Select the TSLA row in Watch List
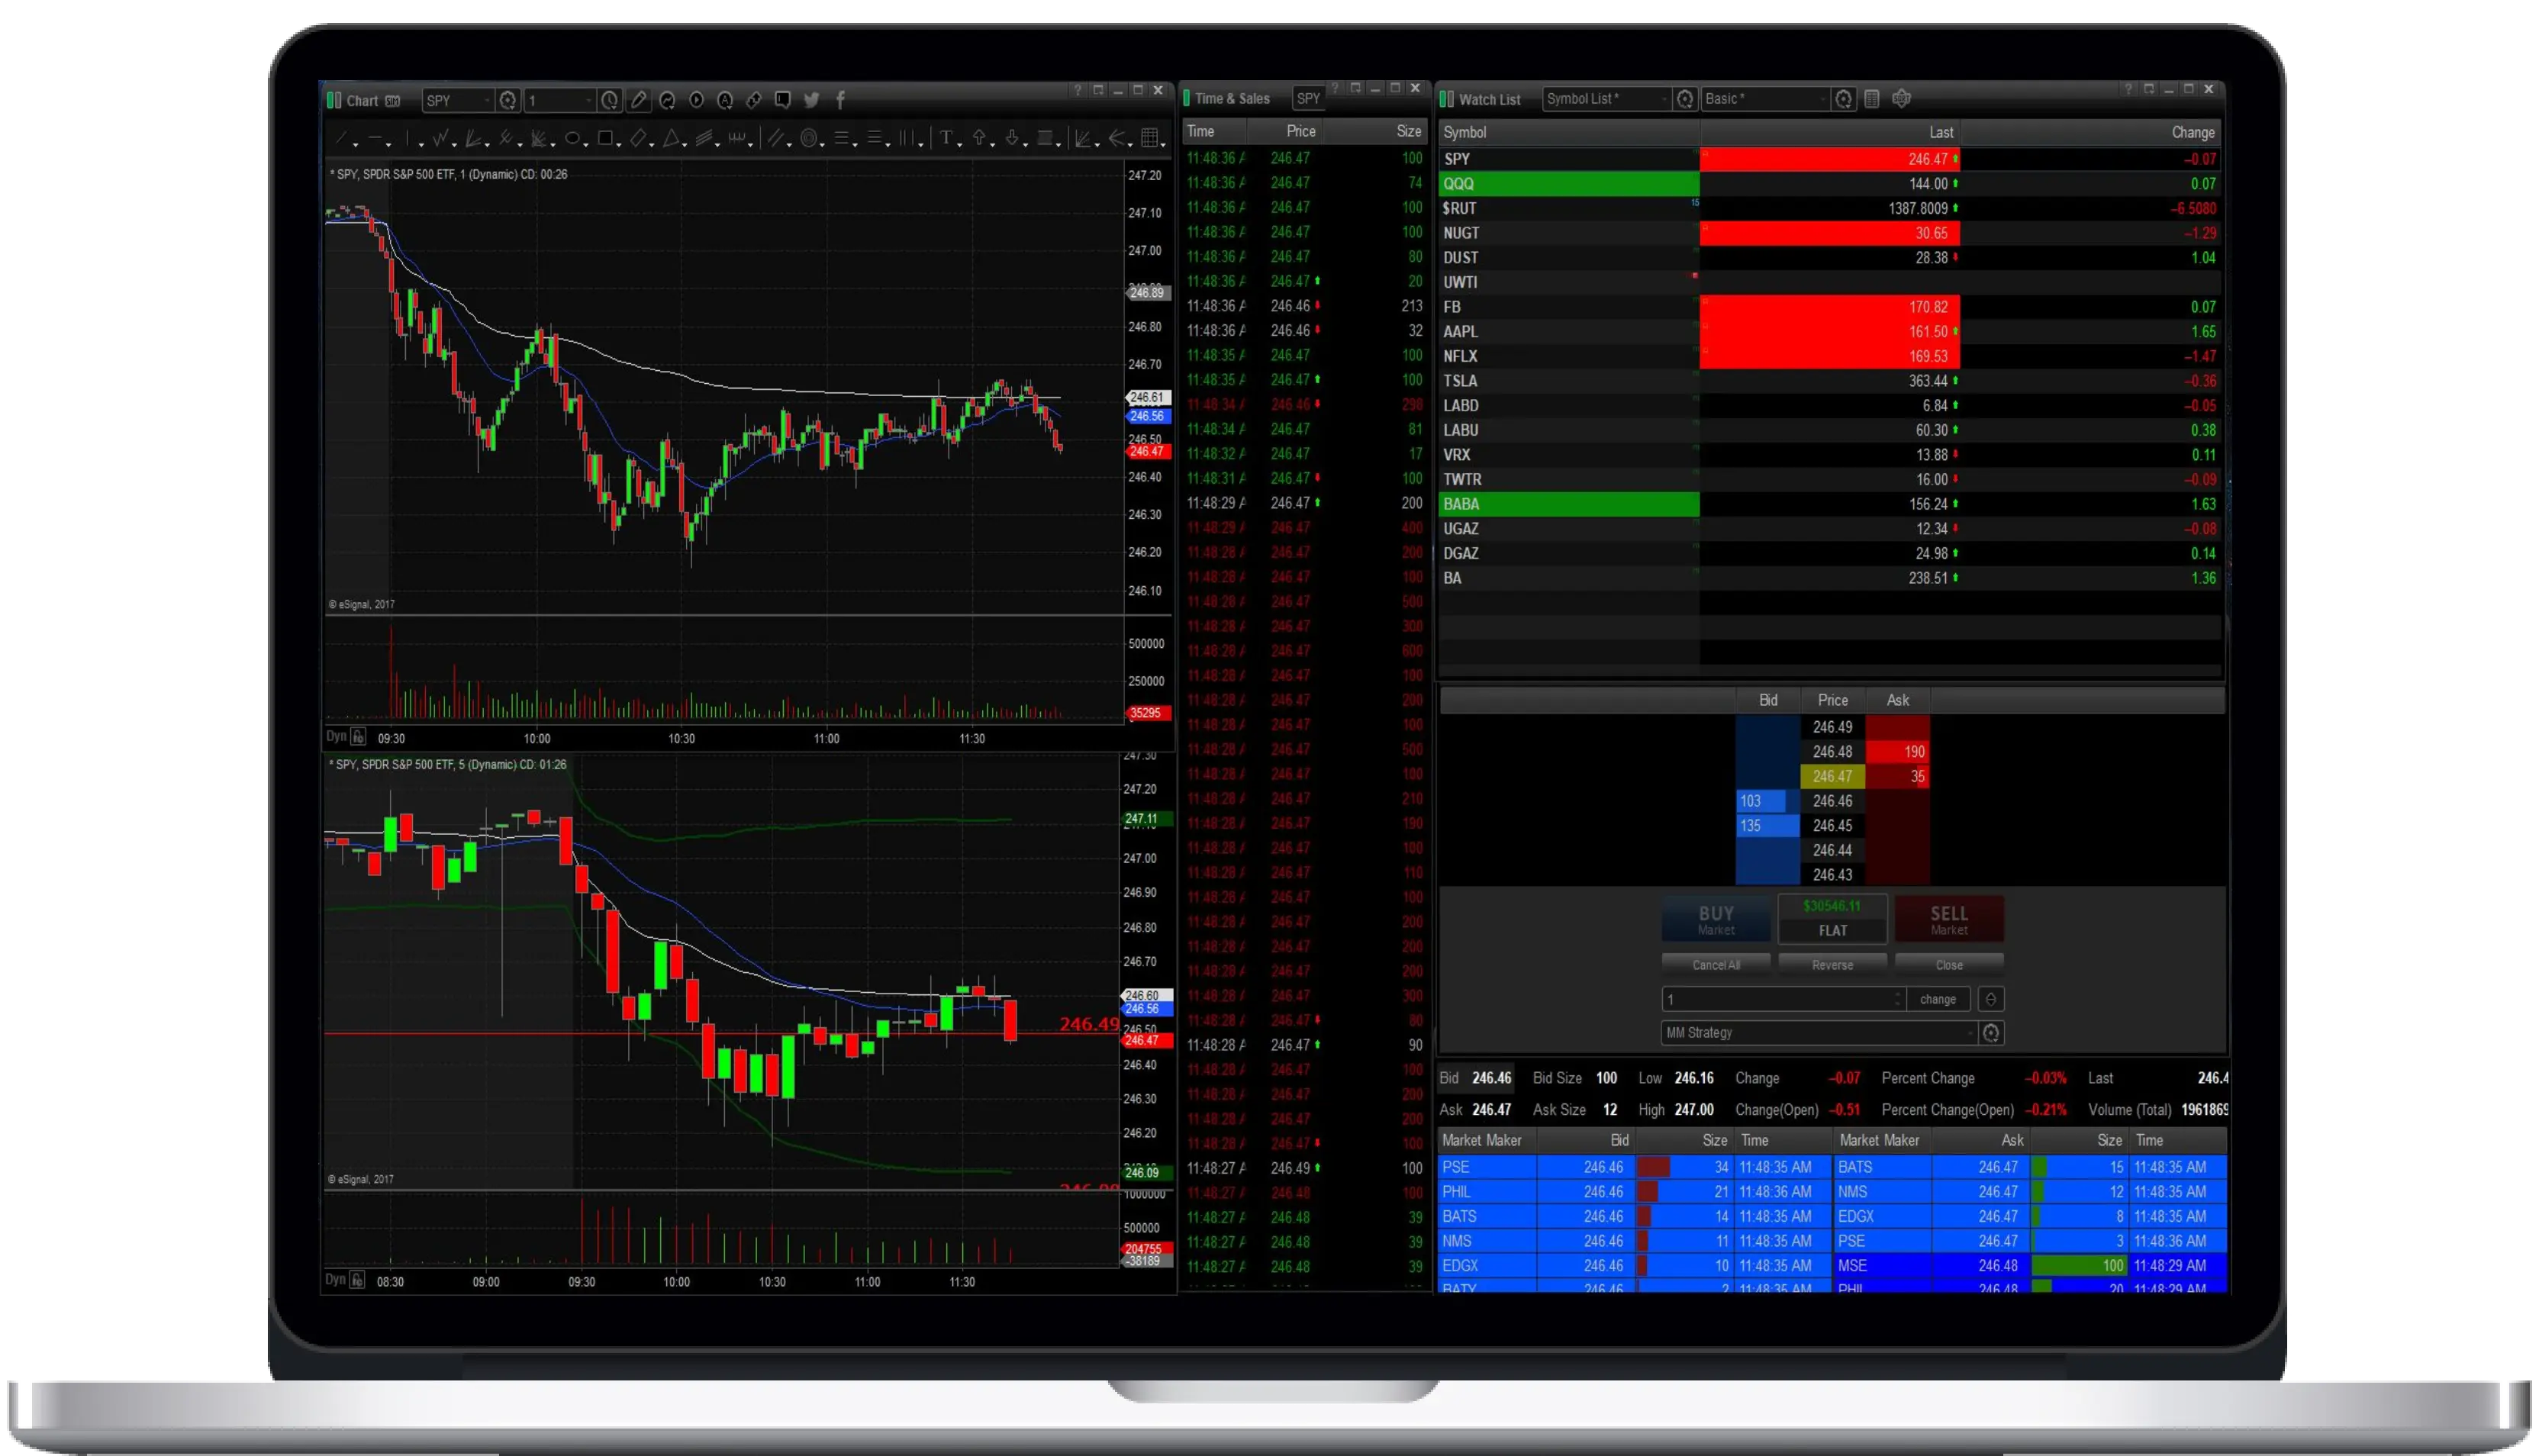 [x=1830, y=381]
